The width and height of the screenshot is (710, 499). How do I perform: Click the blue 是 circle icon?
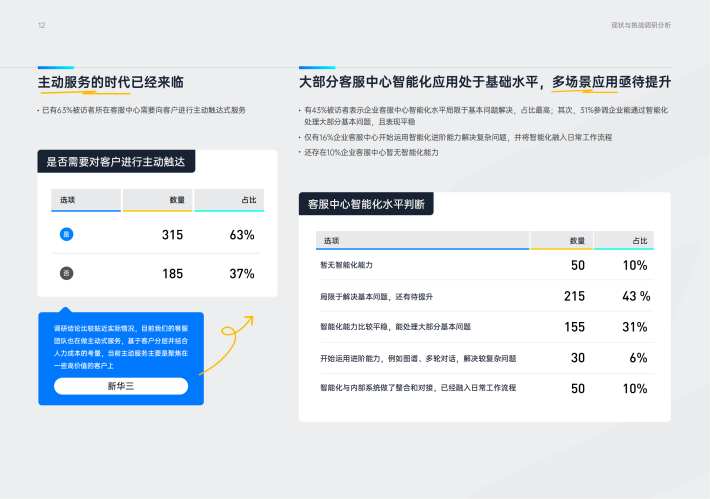click(x=67, y=235)
